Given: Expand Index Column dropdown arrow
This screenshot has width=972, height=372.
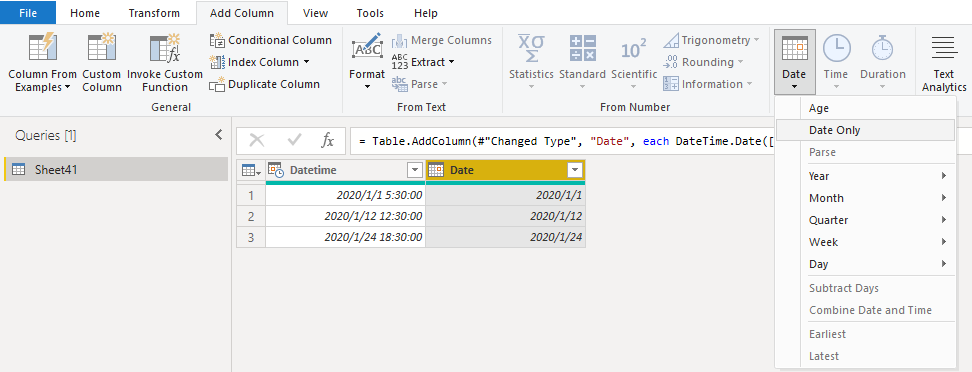Looking at the screenshot, I should coord(306,62).
